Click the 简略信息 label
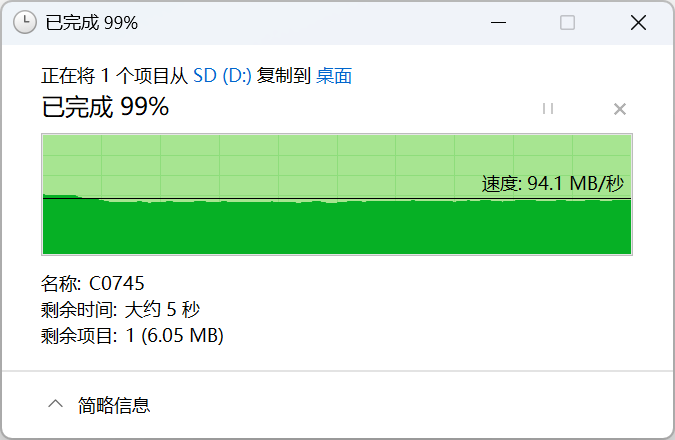This screenshot has height=440, width=675. pyautogui.click(x=114, y=405)
